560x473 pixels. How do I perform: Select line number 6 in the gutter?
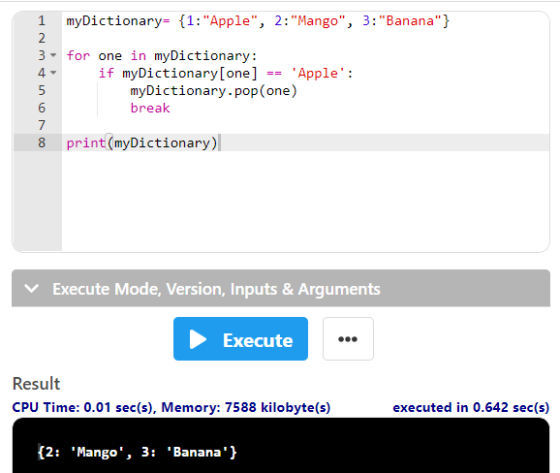[x=42, y=108]
